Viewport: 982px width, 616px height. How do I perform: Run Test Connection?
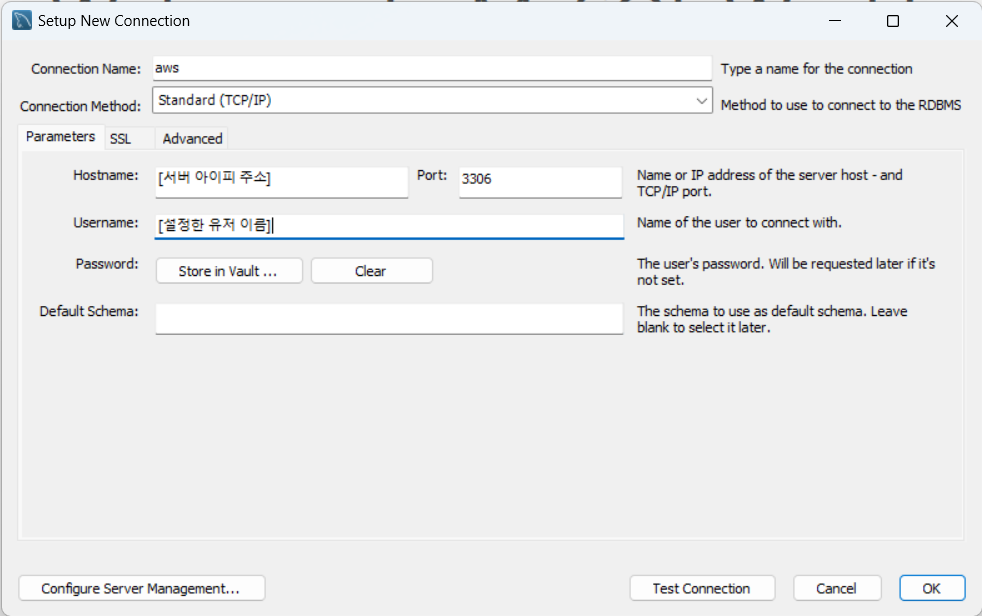pyautogui.click(x=702, y=588)
